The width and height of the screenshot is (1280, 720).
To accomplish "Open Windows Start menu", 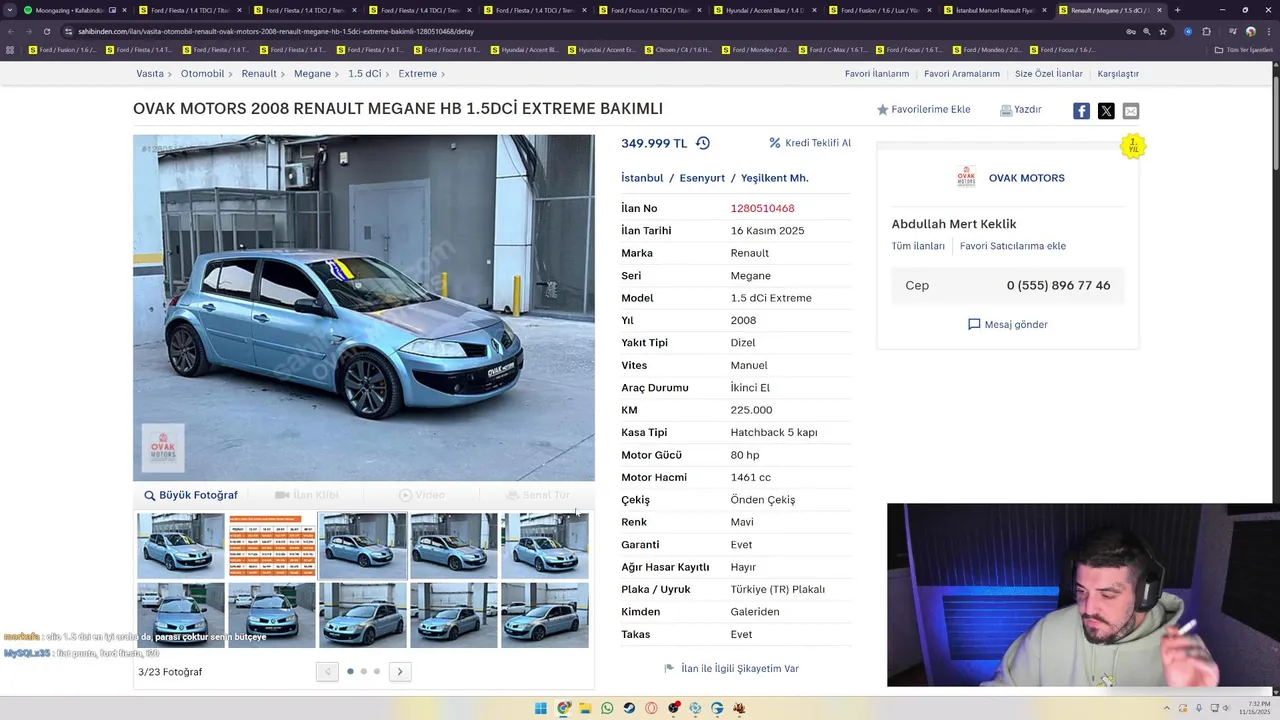I will tap(541, 708).
